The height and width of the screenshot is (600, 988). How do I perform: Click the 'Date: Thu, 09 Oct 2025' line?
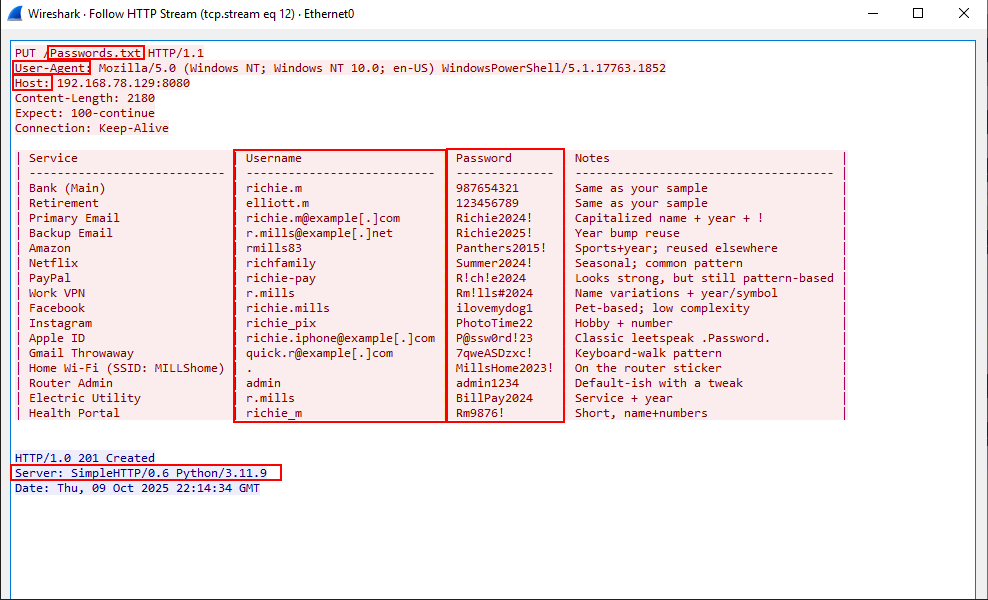click(137, 488)
